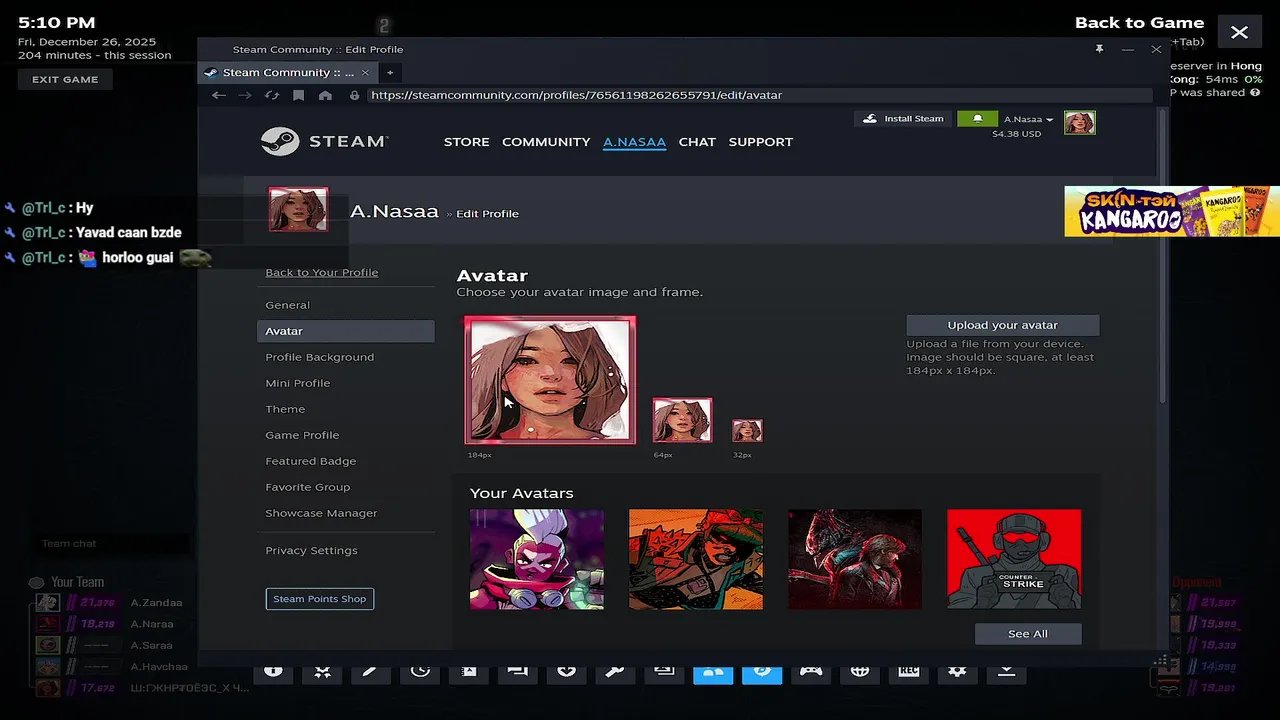Click the page URL address field
This screenshot has height=720, width=1280.
coord(760,95)
